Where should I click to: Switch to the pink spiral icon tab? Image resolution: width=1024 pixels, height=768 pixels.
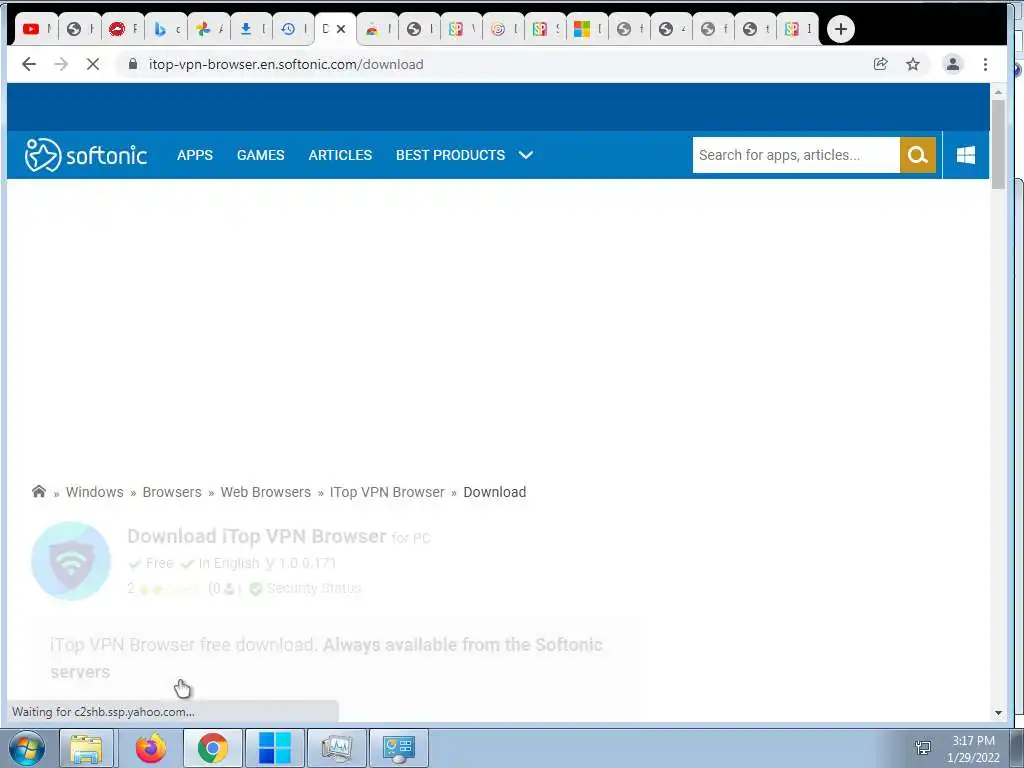(x=504, y=29)
